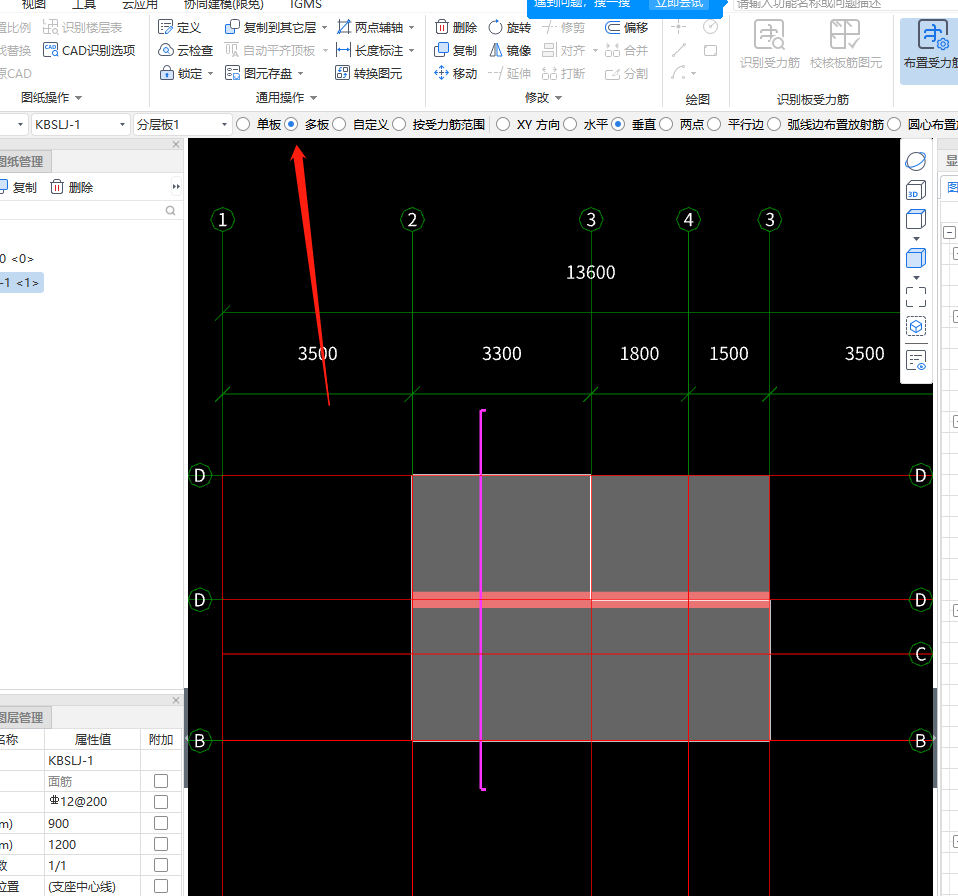958x896 pixels.
Task: Click 转换图元 convert element
Action: pos(369,74)
